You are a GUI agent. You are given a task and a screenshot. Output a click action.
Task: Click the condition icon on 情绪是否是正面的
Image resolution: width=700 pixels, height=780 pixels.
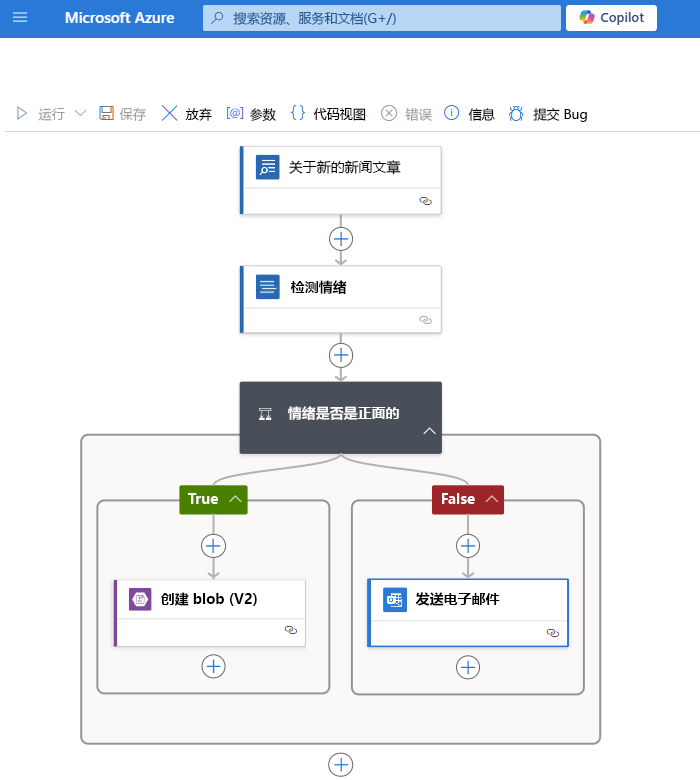tap(265, 414)
